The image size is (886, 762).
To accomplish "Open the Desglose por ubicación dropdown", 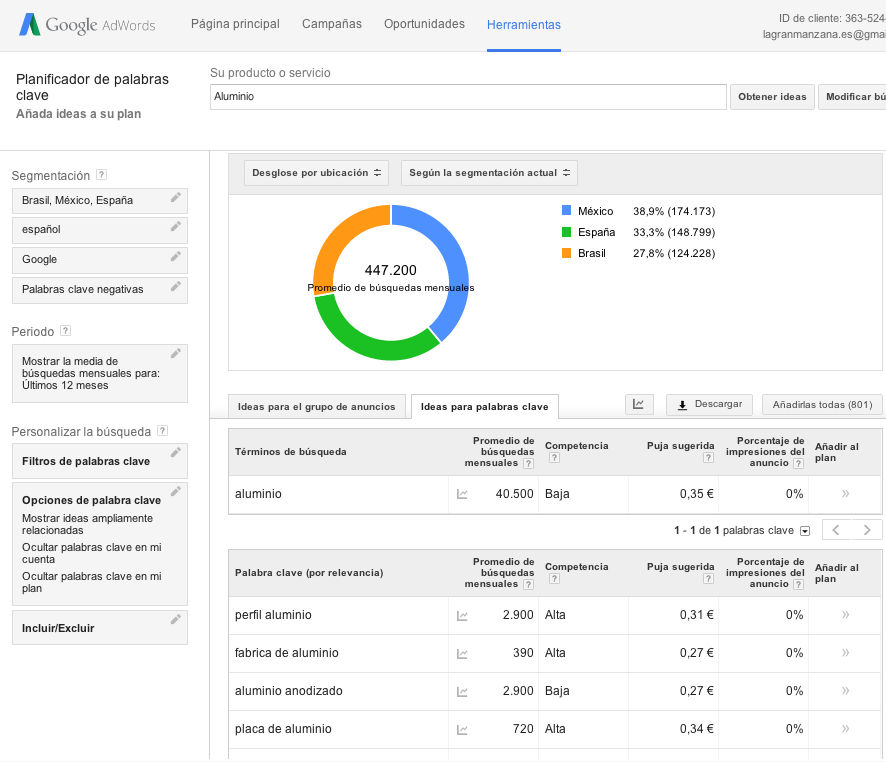I will [318, 173].
